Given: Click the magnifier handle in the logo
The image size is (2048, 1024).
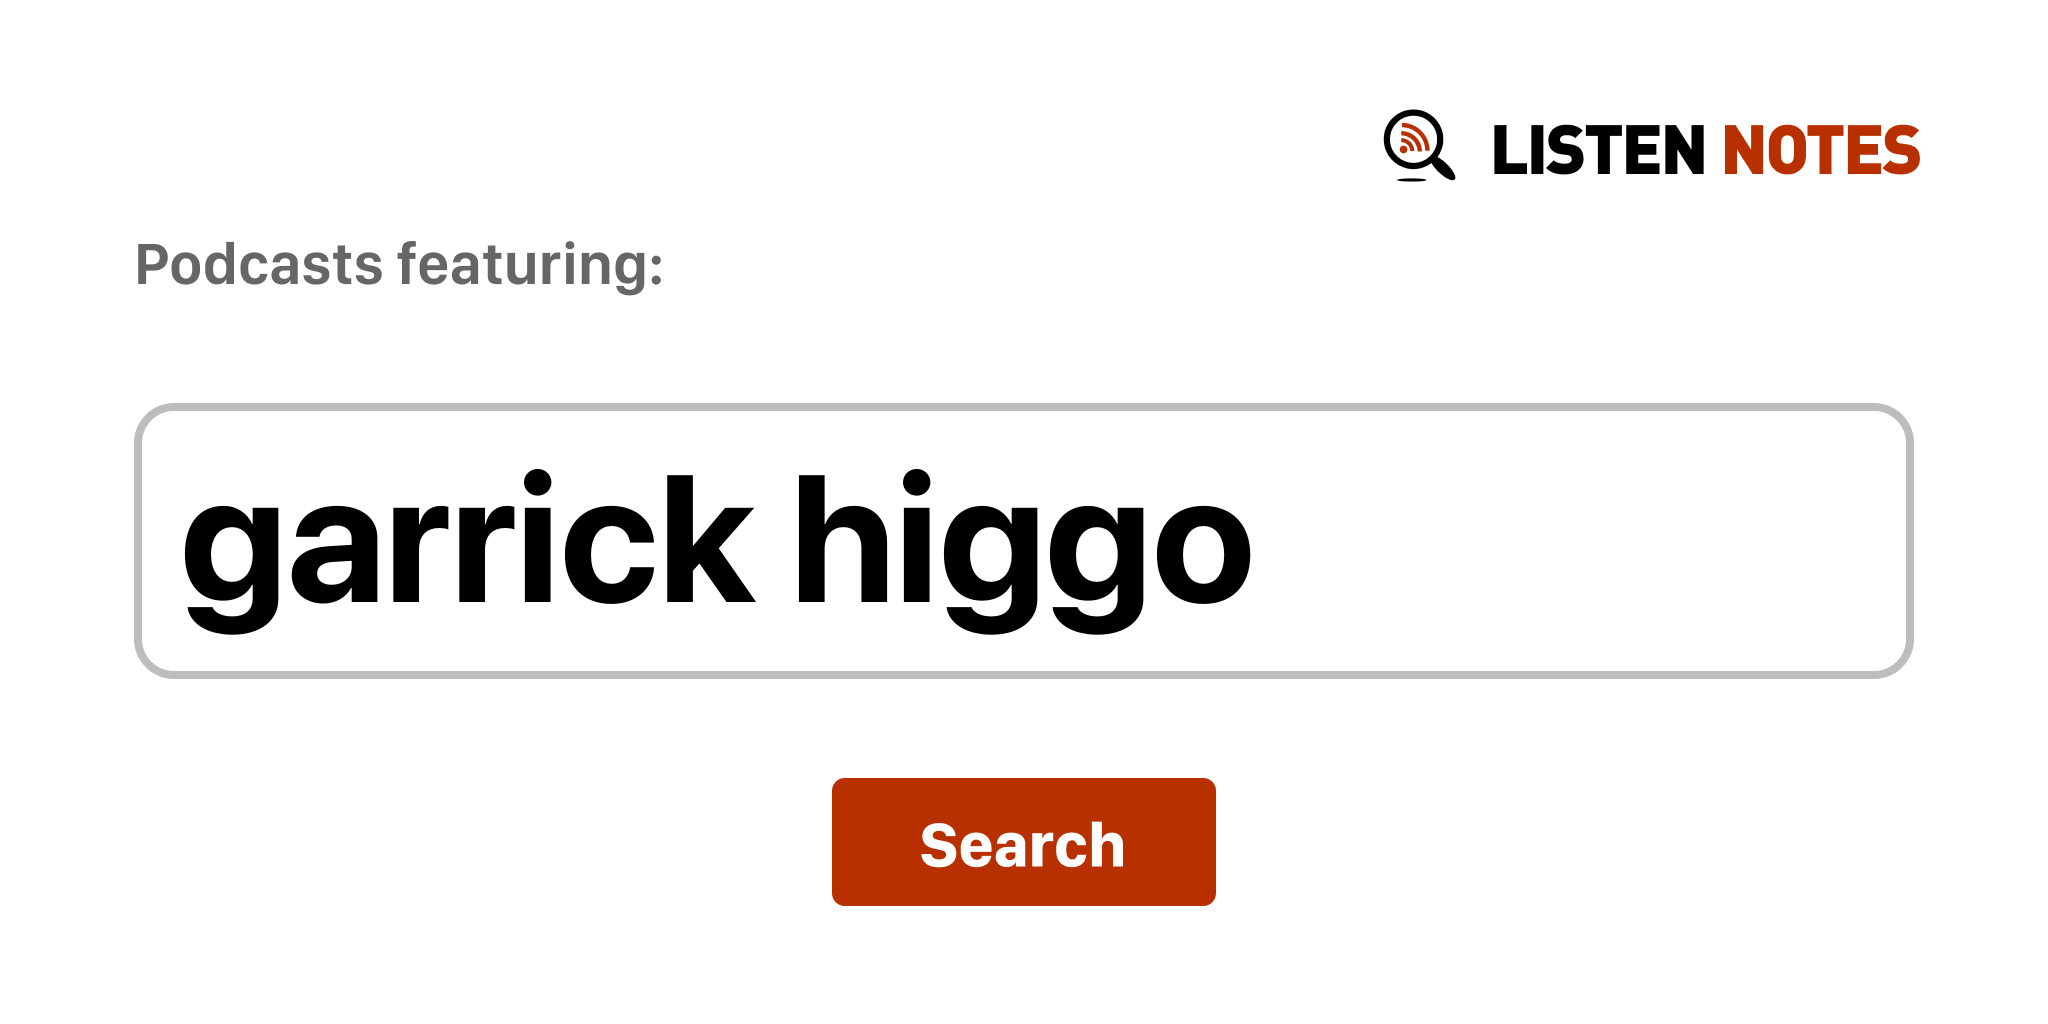Looking at the screenshot, I should point(1443,166).
